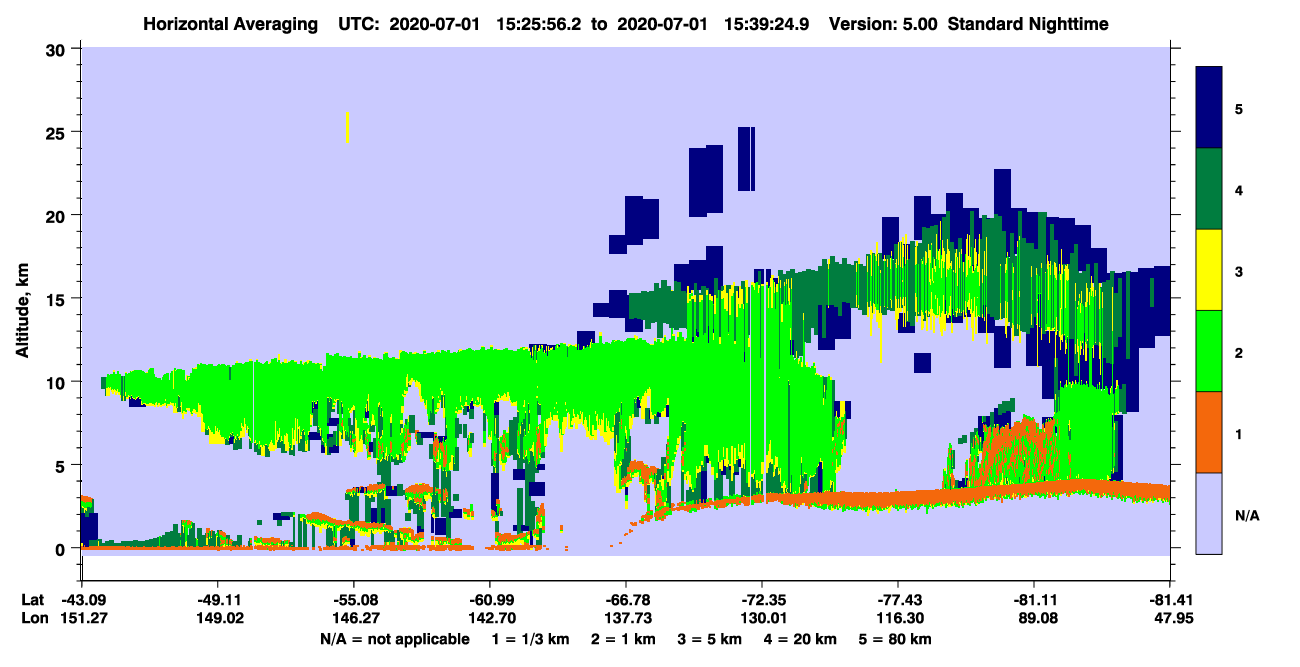Click the y-axis tick label 15
This screenshot has width=1300, height=667.
pyautogui.click(x=58, y=299)
